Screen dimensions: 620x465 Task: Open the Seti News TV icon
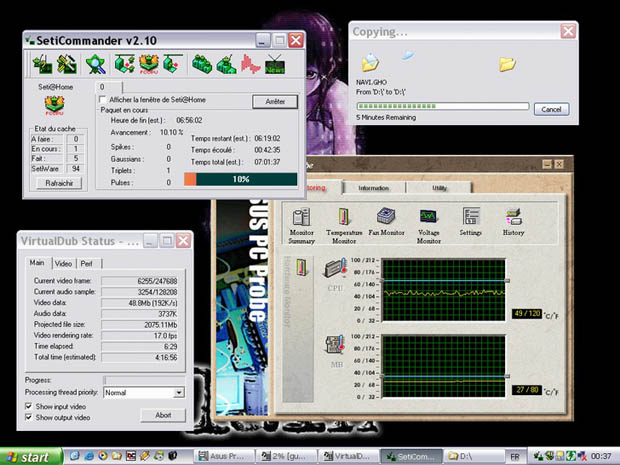pyautogui.click(x=275, y=64)
